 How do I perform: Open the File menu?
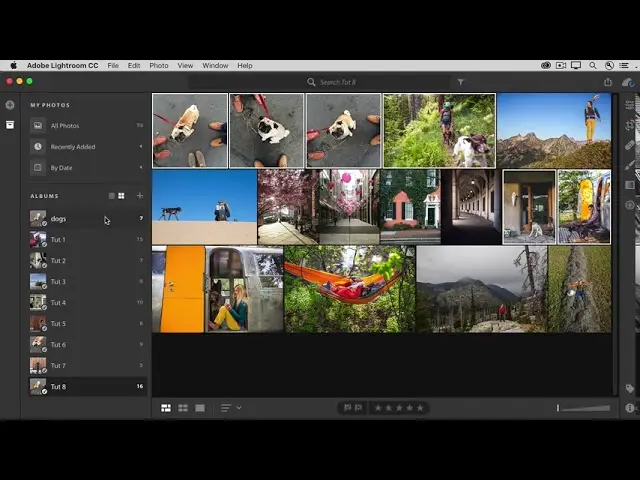(x=113, y=65)
